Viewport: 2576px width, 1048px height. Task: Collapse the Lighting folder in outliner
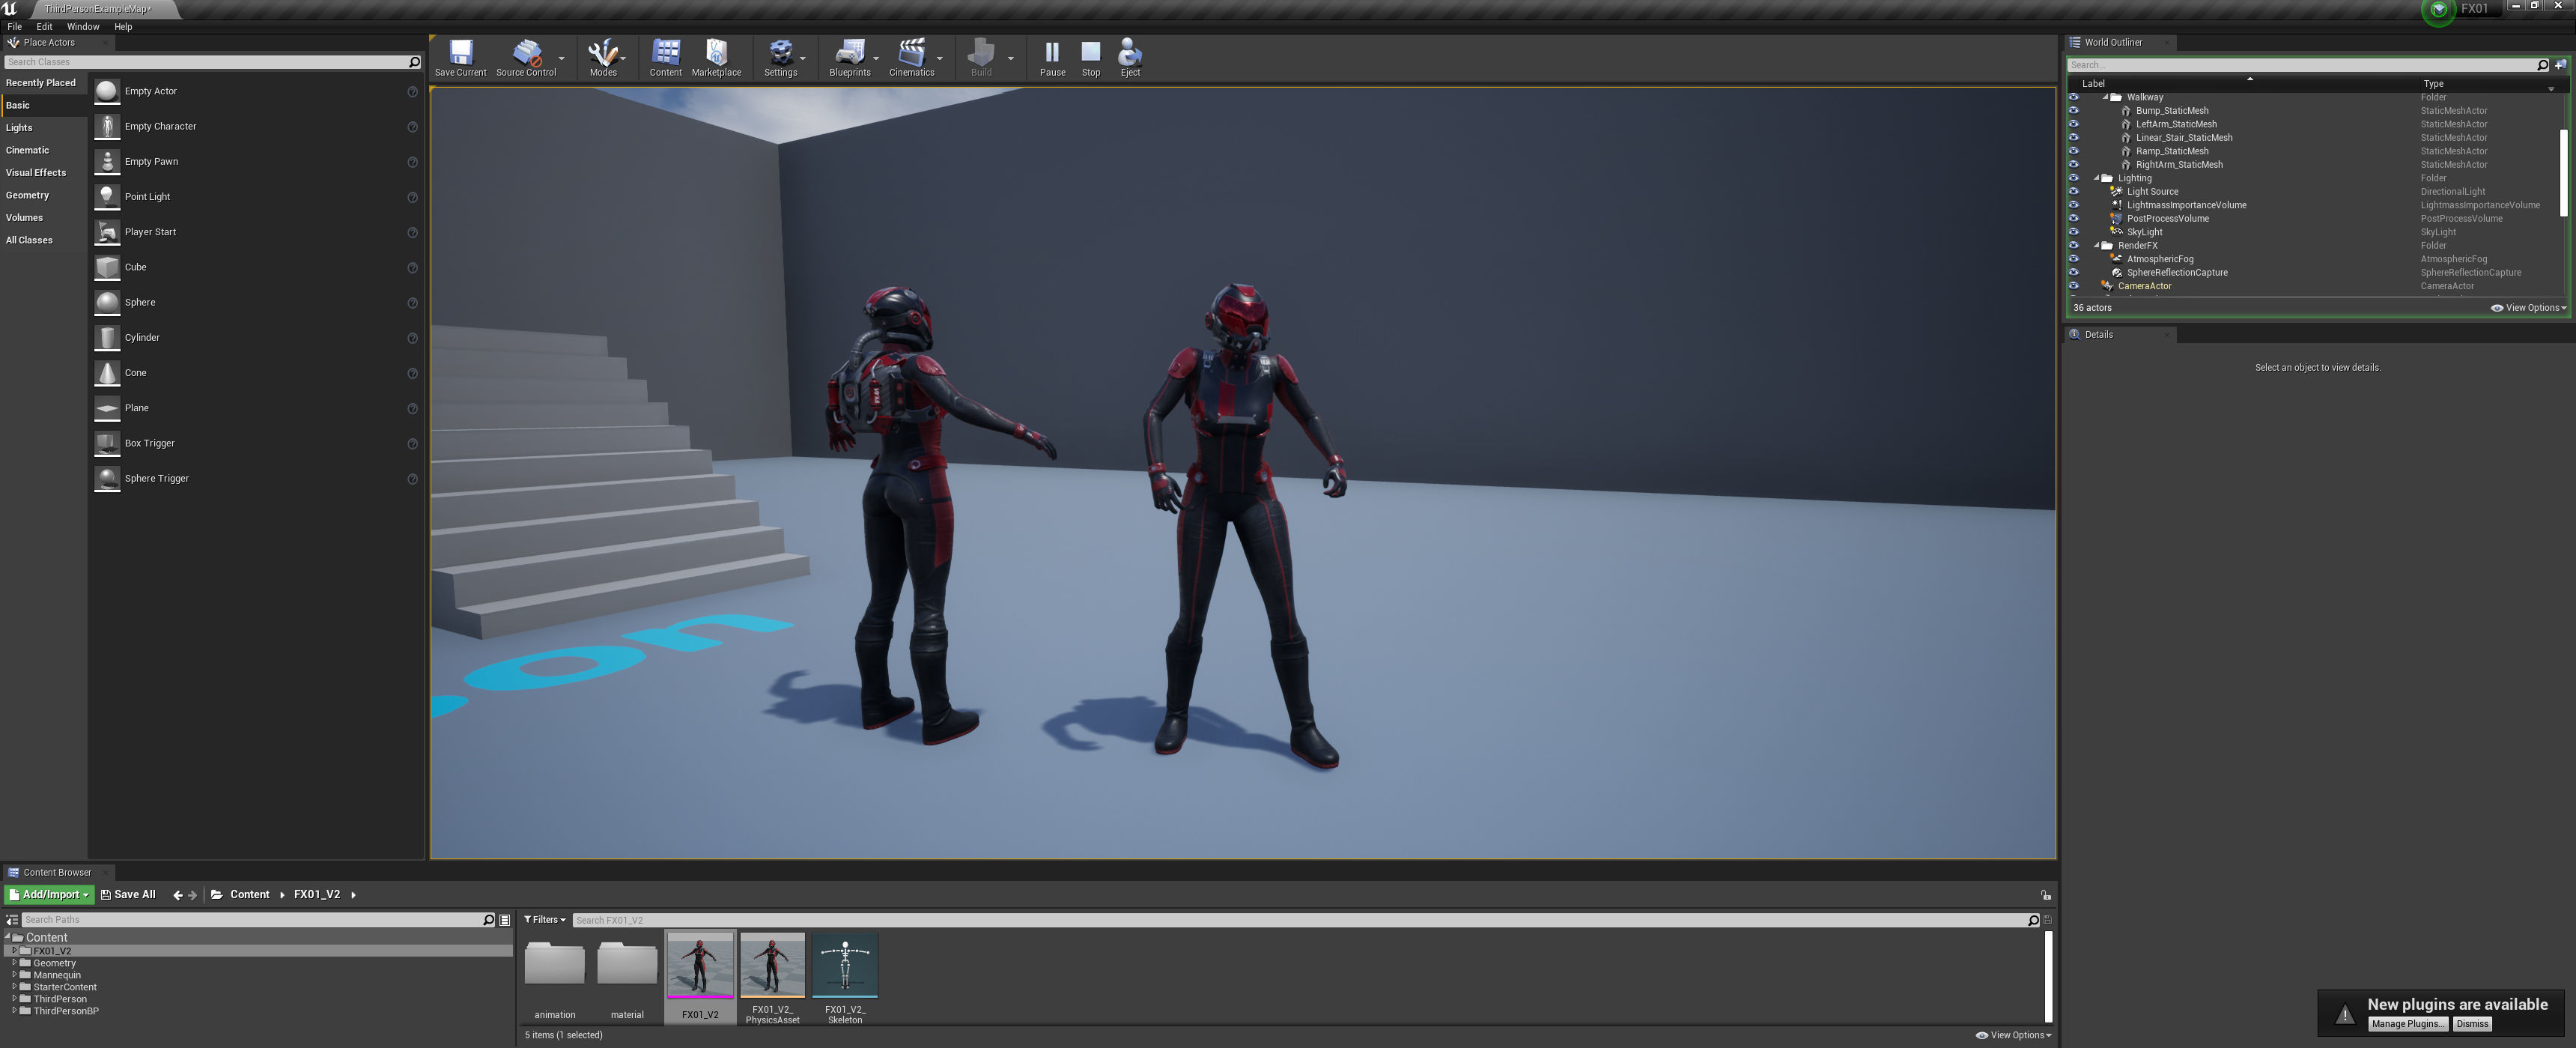point(2096,178)
